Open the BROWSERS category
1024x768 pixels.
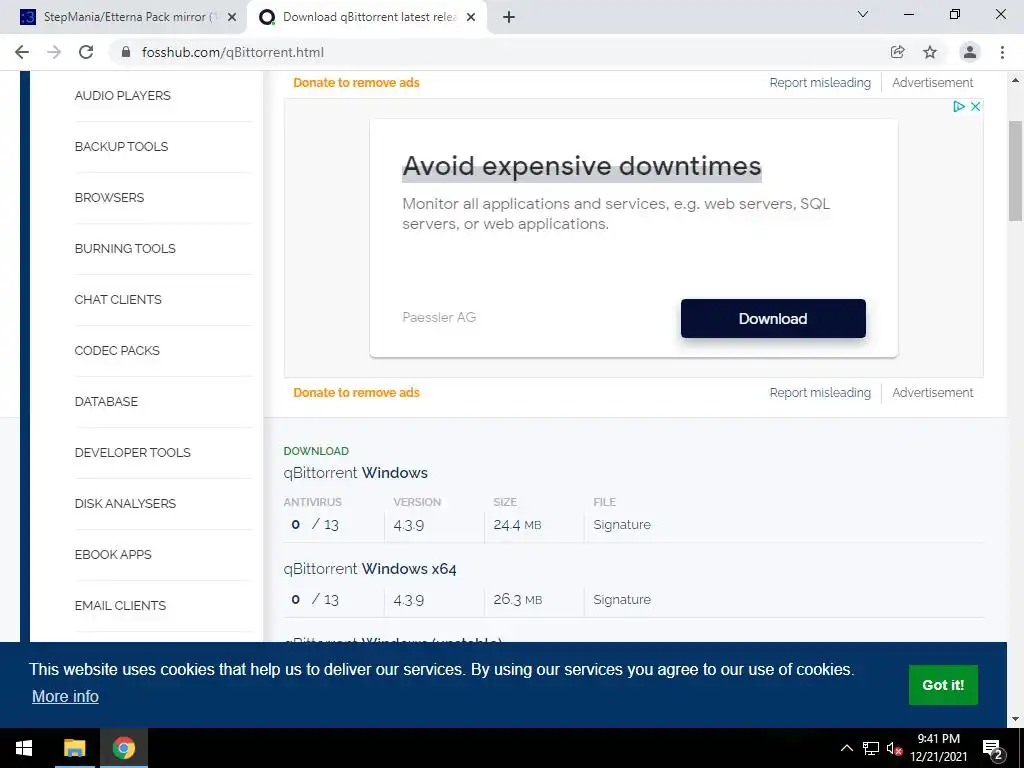pos(109,197)
